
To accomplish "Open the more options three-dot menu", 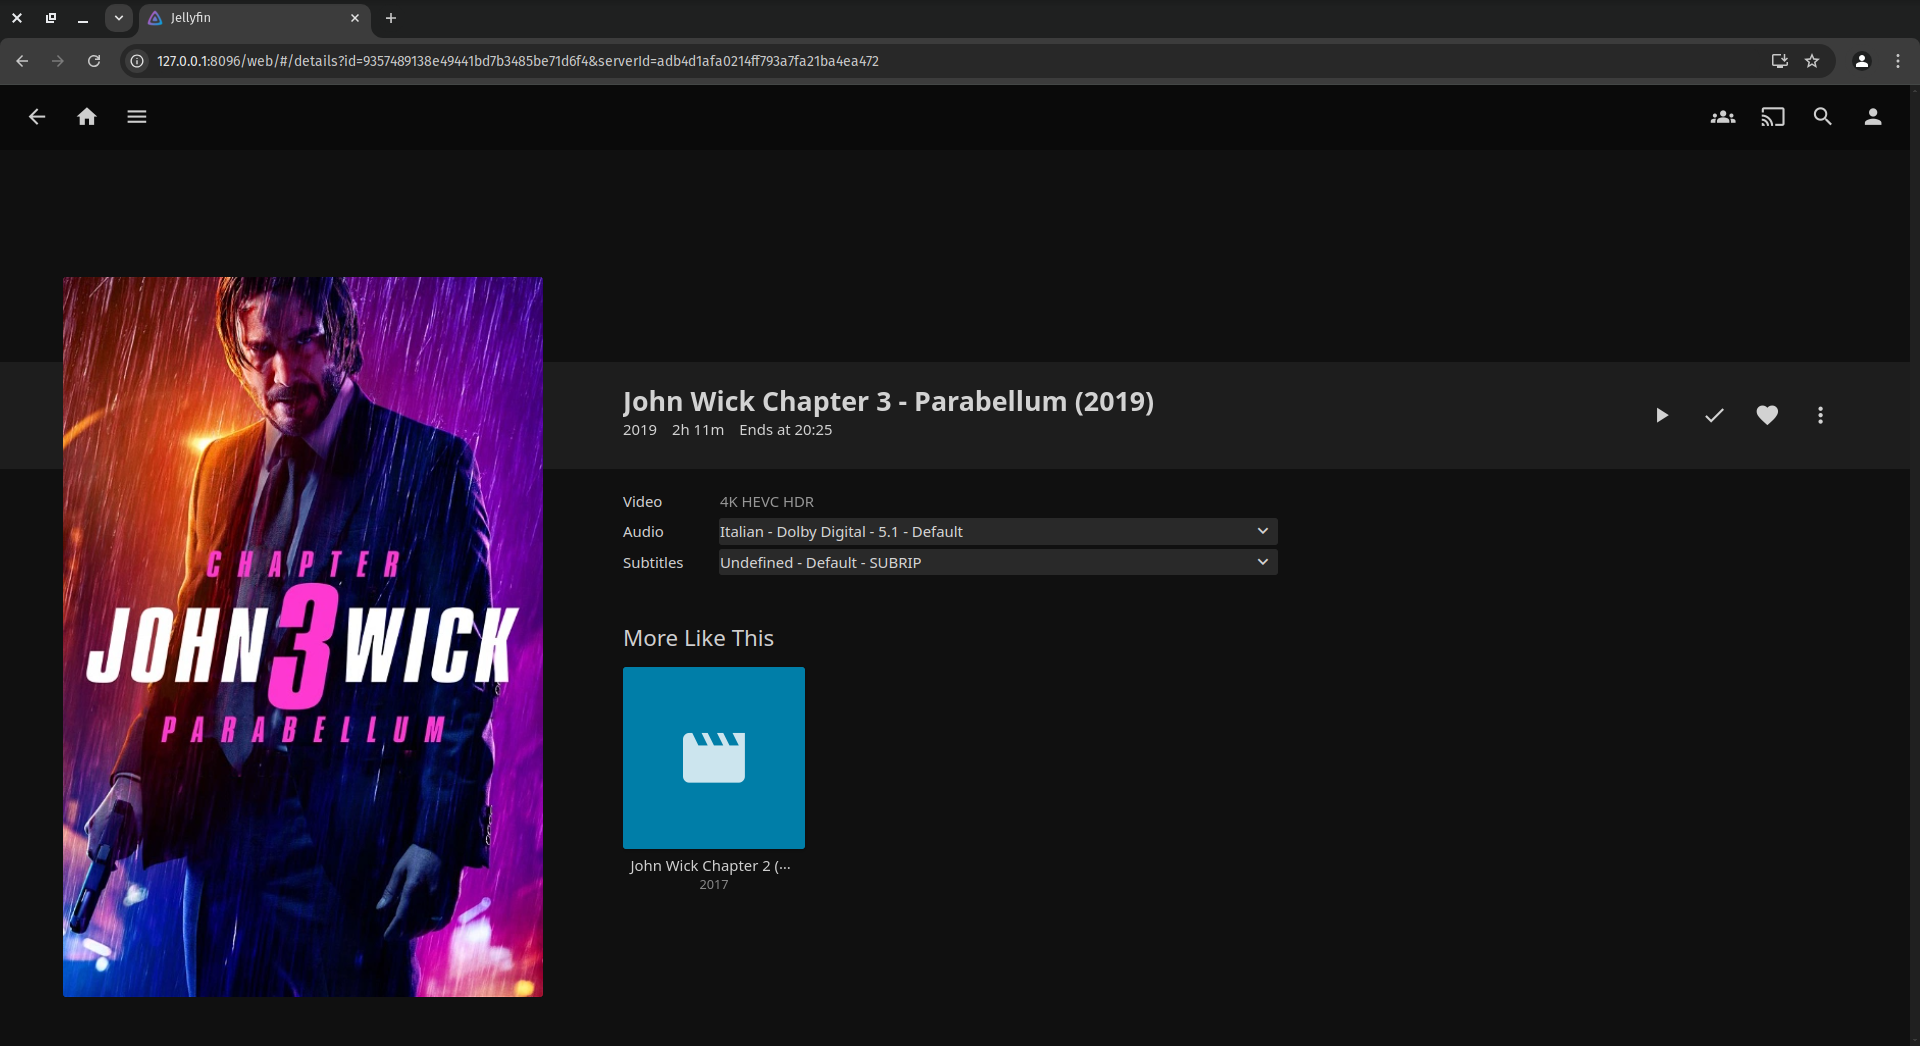I will click(1820, 415).
